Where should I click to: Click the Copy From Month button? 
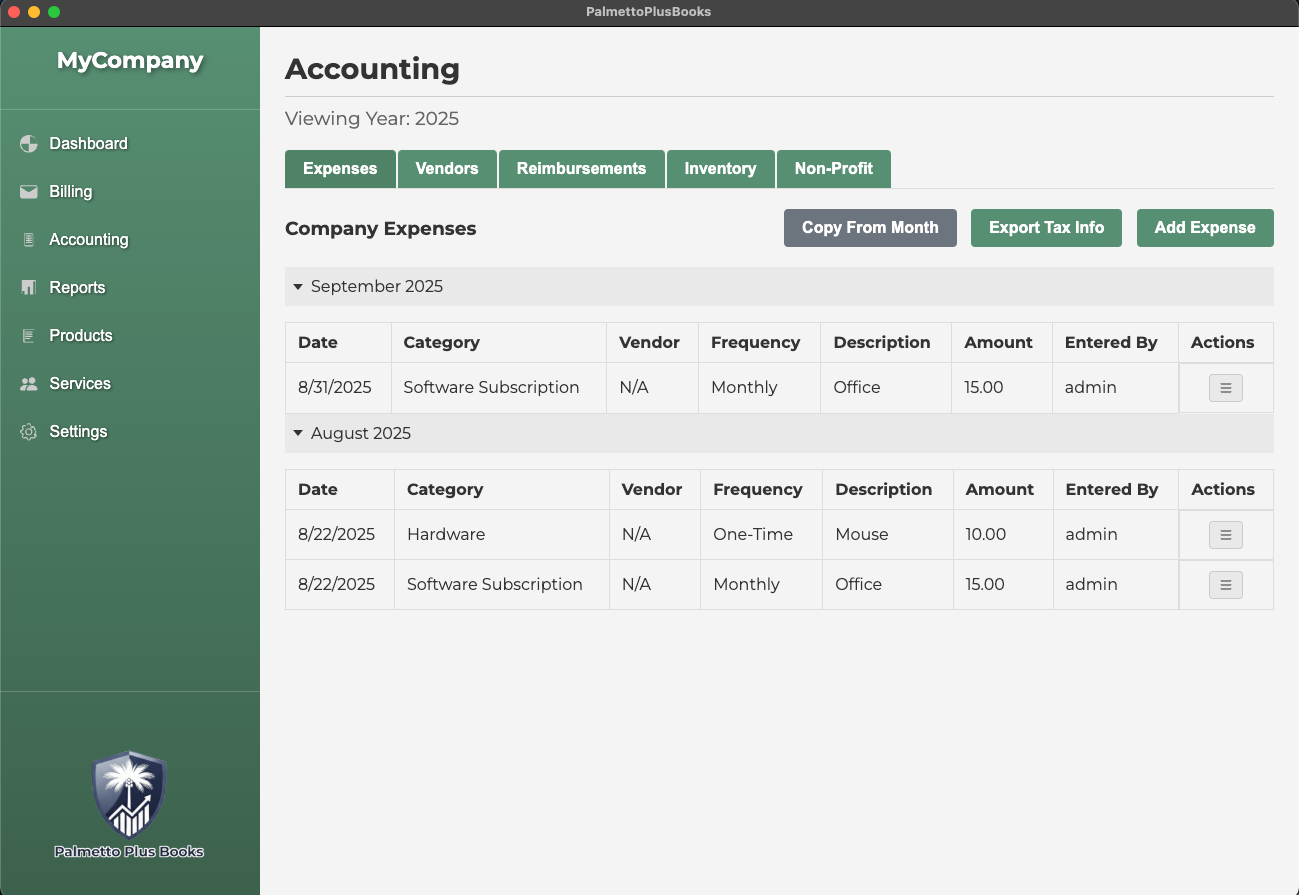coord(870,228)
